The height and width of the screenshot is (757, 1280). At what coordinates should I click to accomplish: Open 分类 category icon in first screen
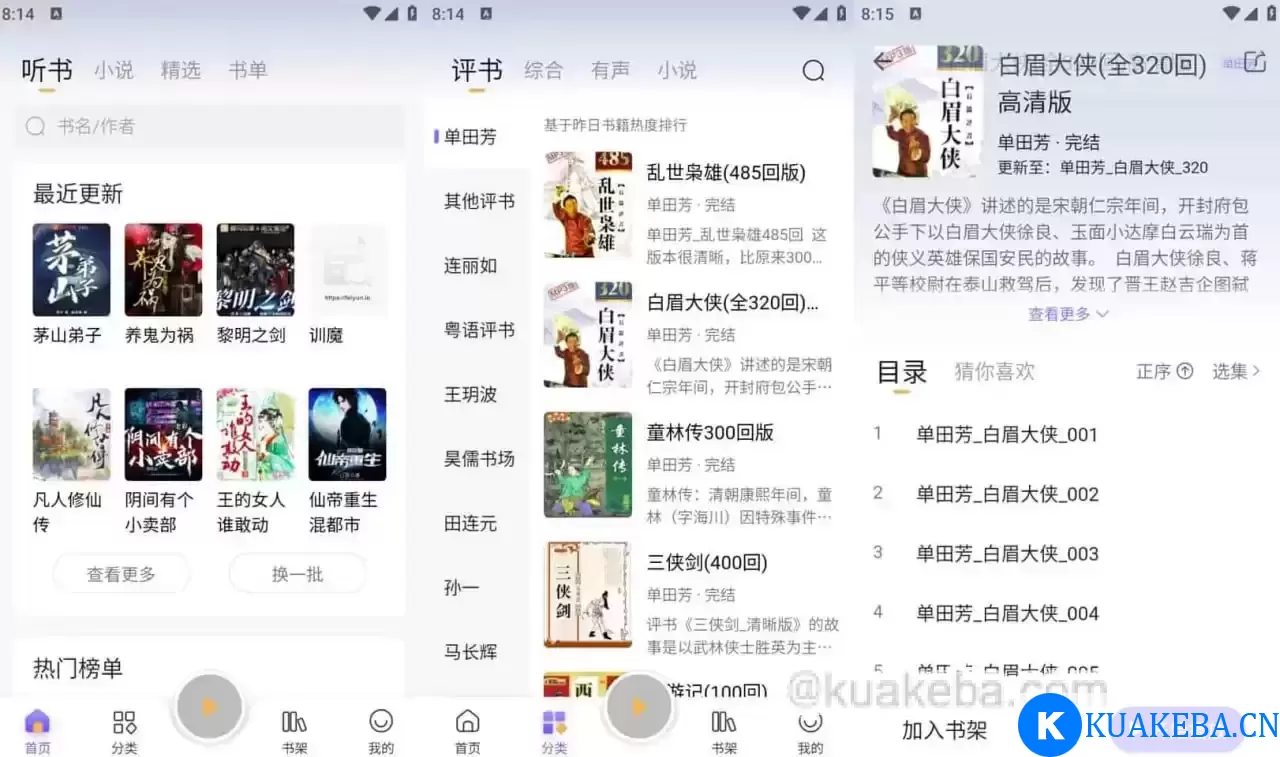coord(124,722)
